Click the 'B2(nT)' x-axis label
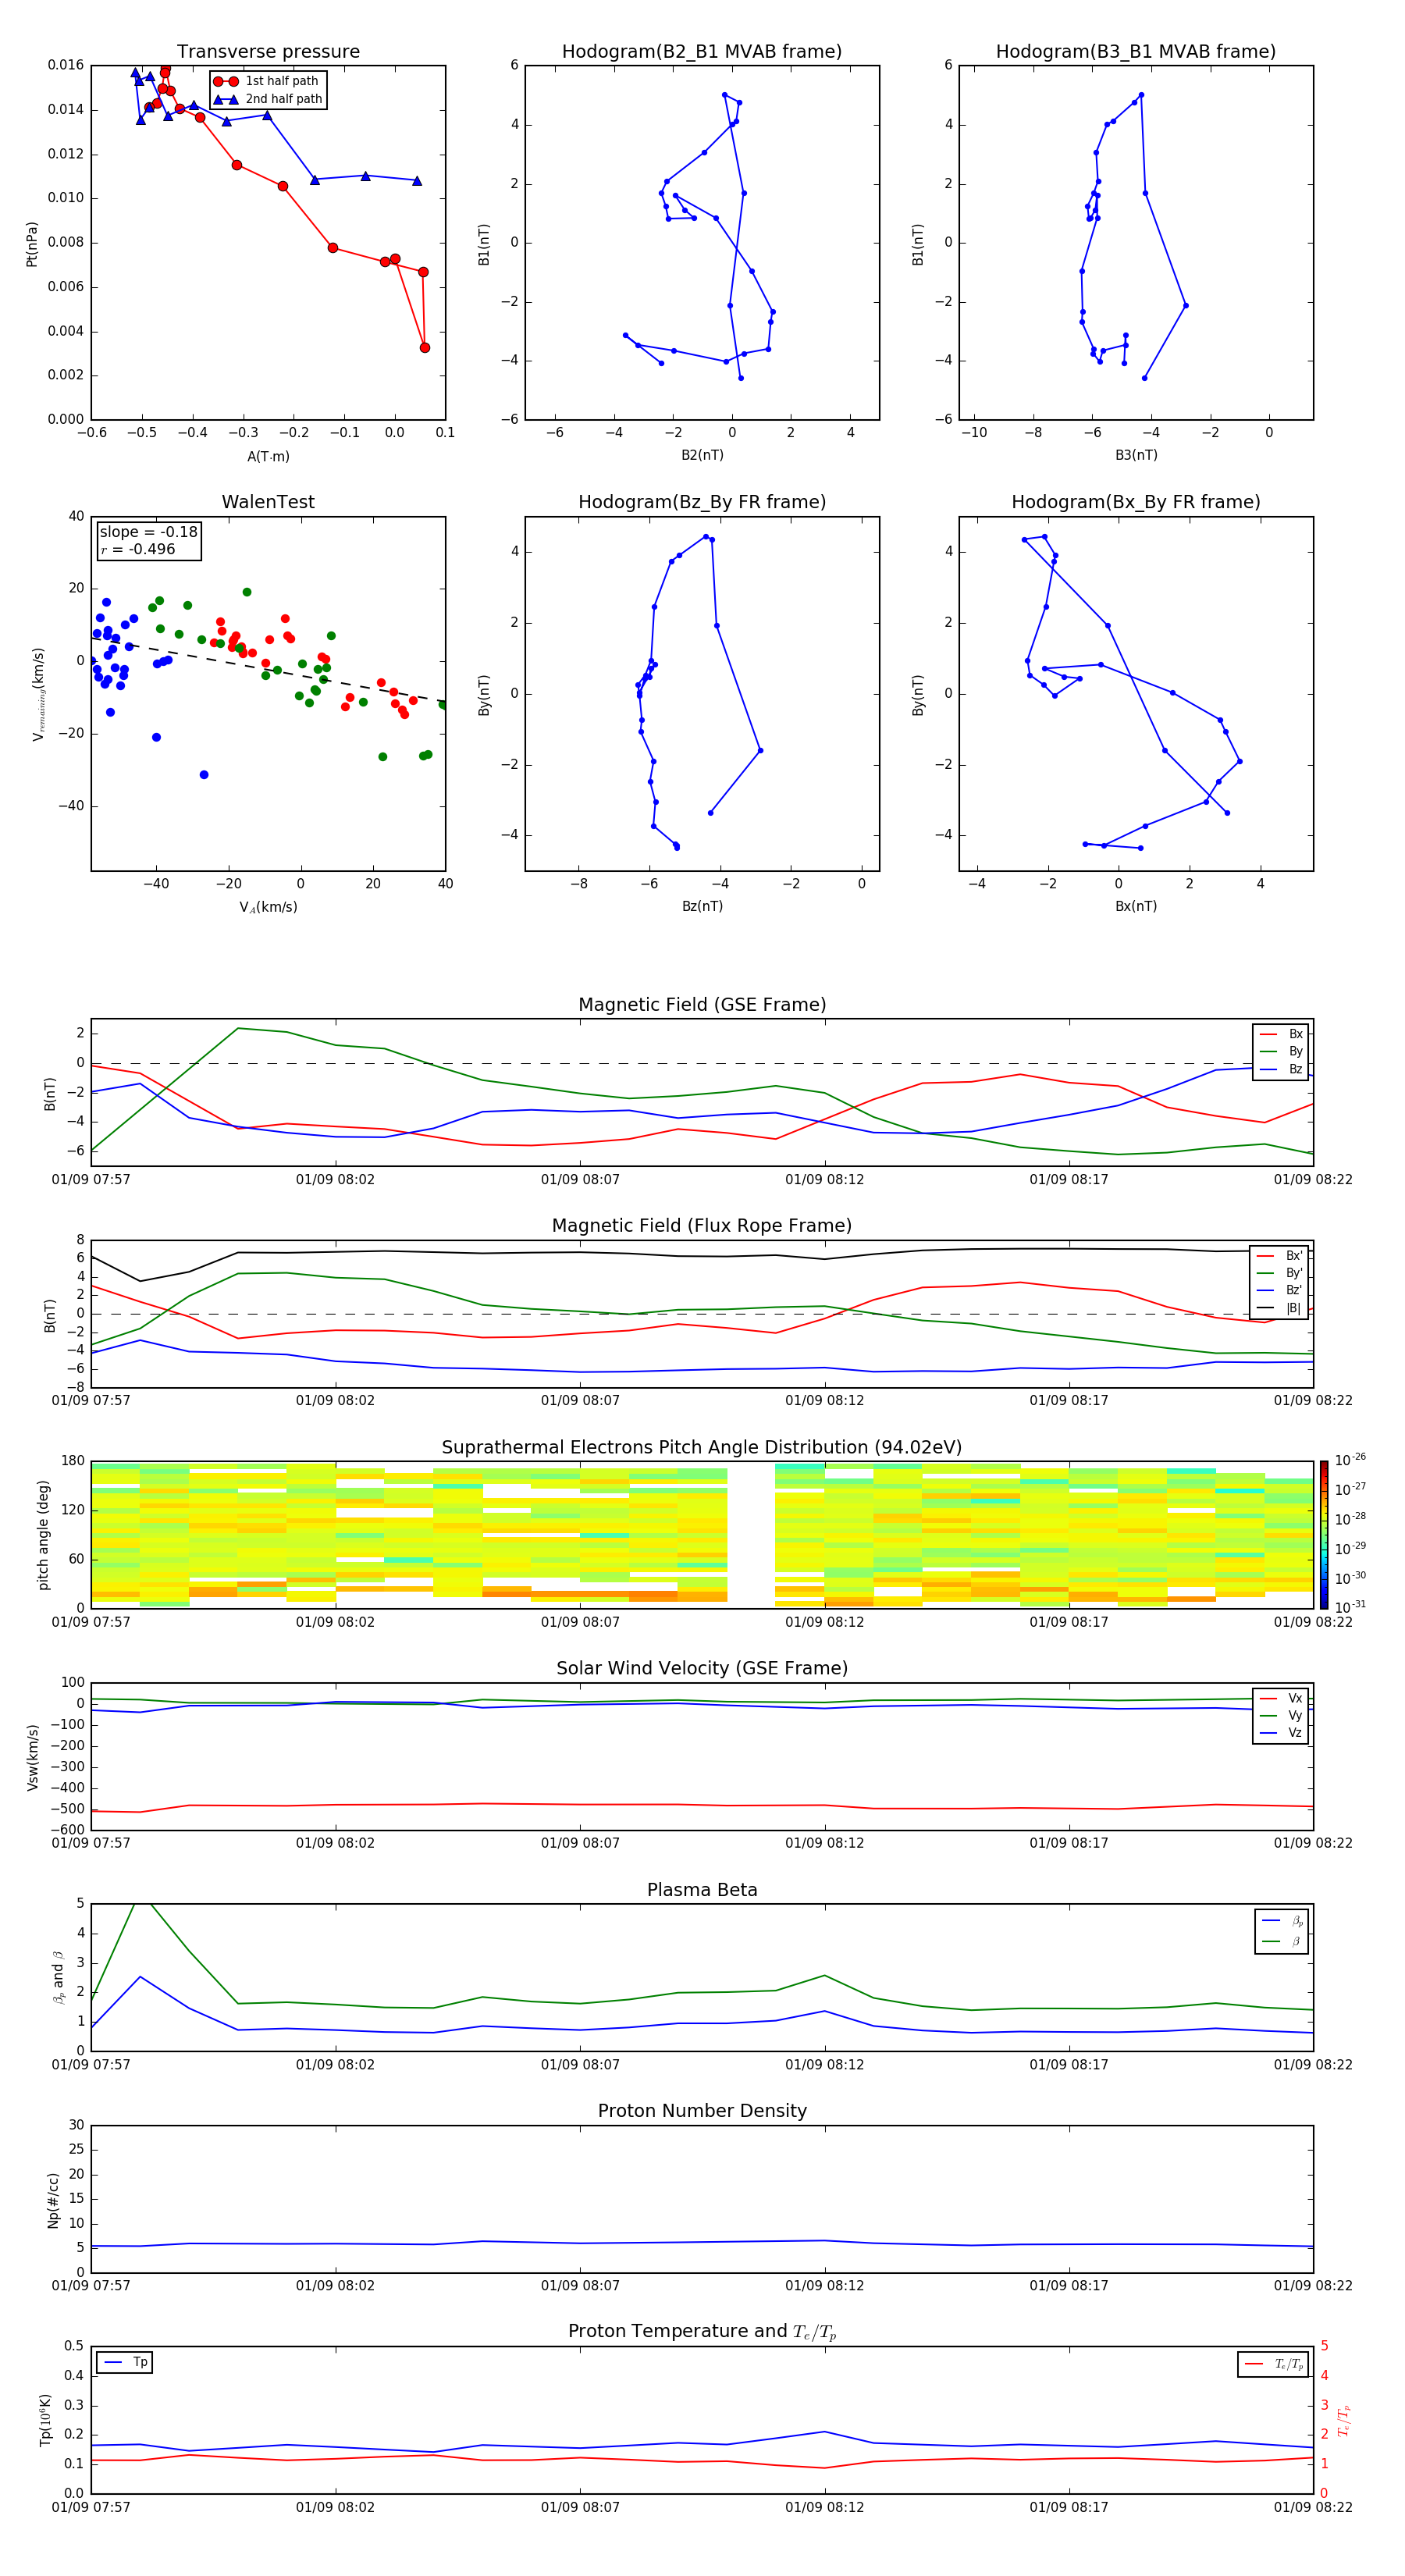The height and width of the screenshot is (2576, 1405). [702, 455]
